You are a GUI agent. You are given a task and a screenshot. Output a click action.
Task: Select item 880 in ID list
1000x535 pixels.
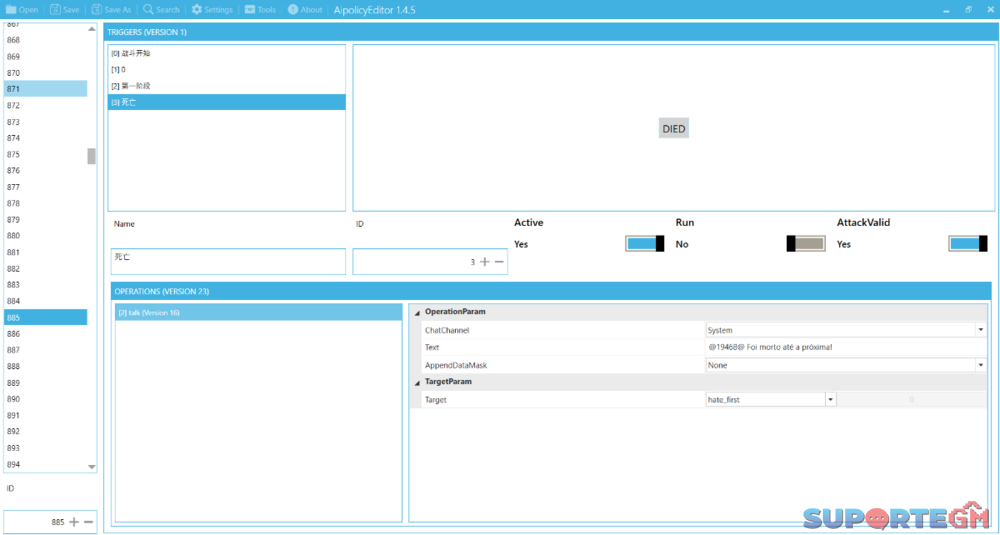46,236
